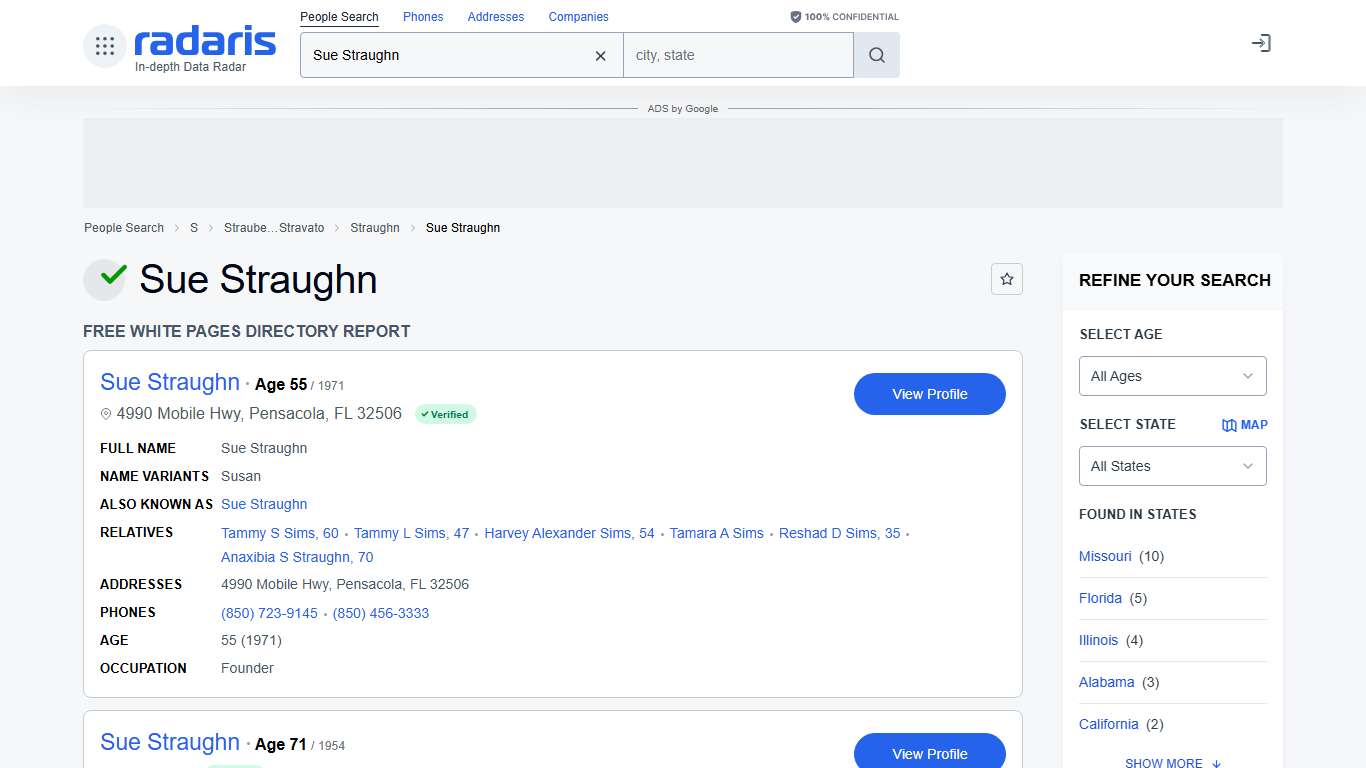Bookmark Sue Straughn with the star icon
Viewport: 1366px width, 768px height.
tap(1007, 279)
